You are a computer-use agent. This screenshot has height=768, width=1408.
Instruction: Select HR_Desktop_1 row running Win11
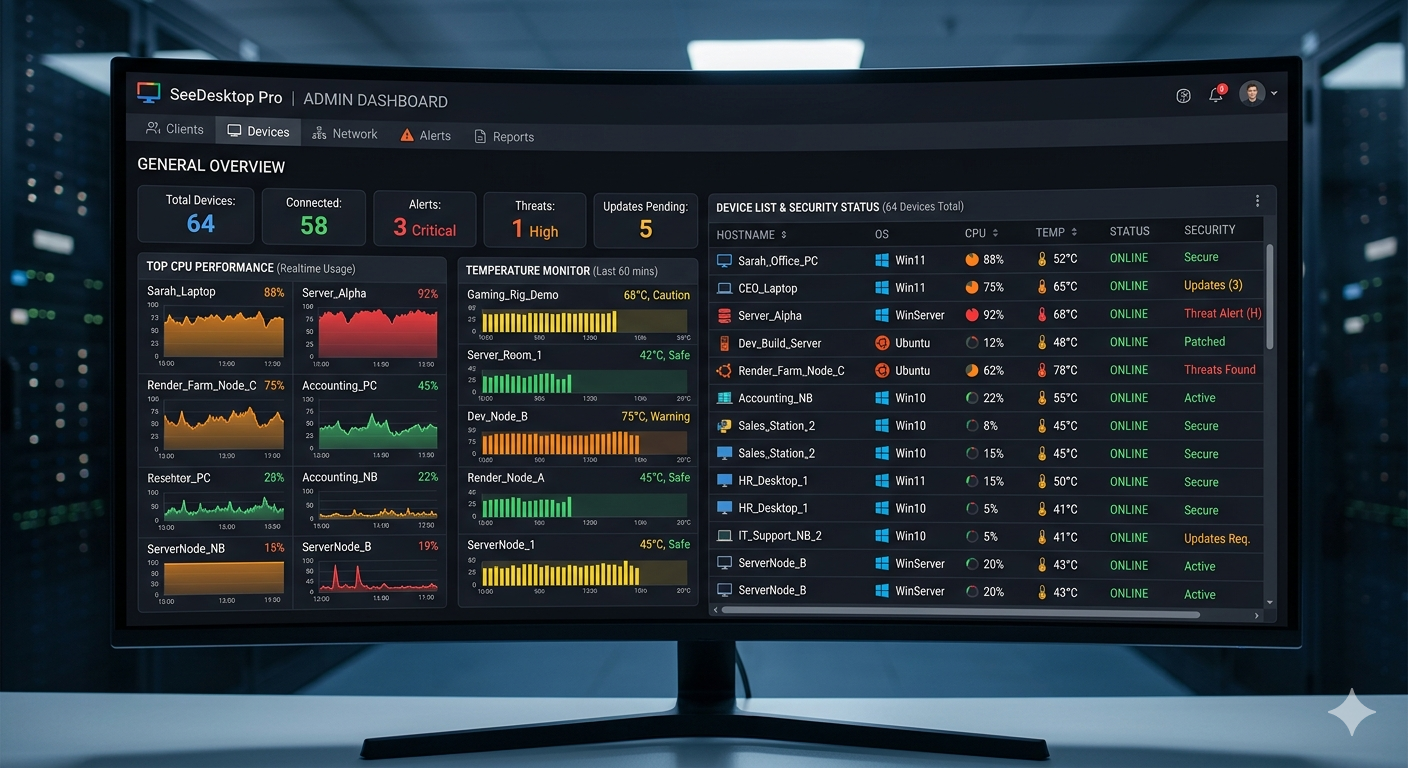click(x=987, y=481)
